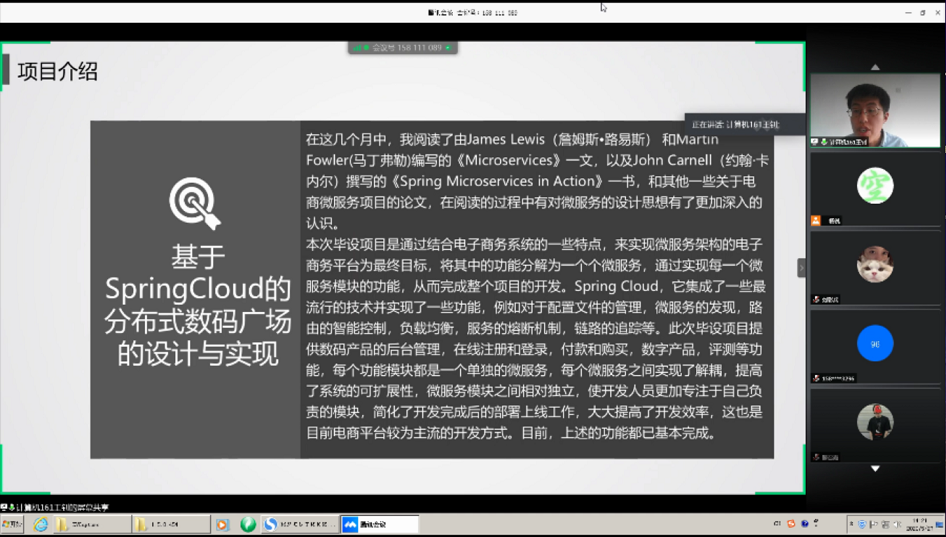Click the orange host icon under the 空 avatar

click(816, 220)
